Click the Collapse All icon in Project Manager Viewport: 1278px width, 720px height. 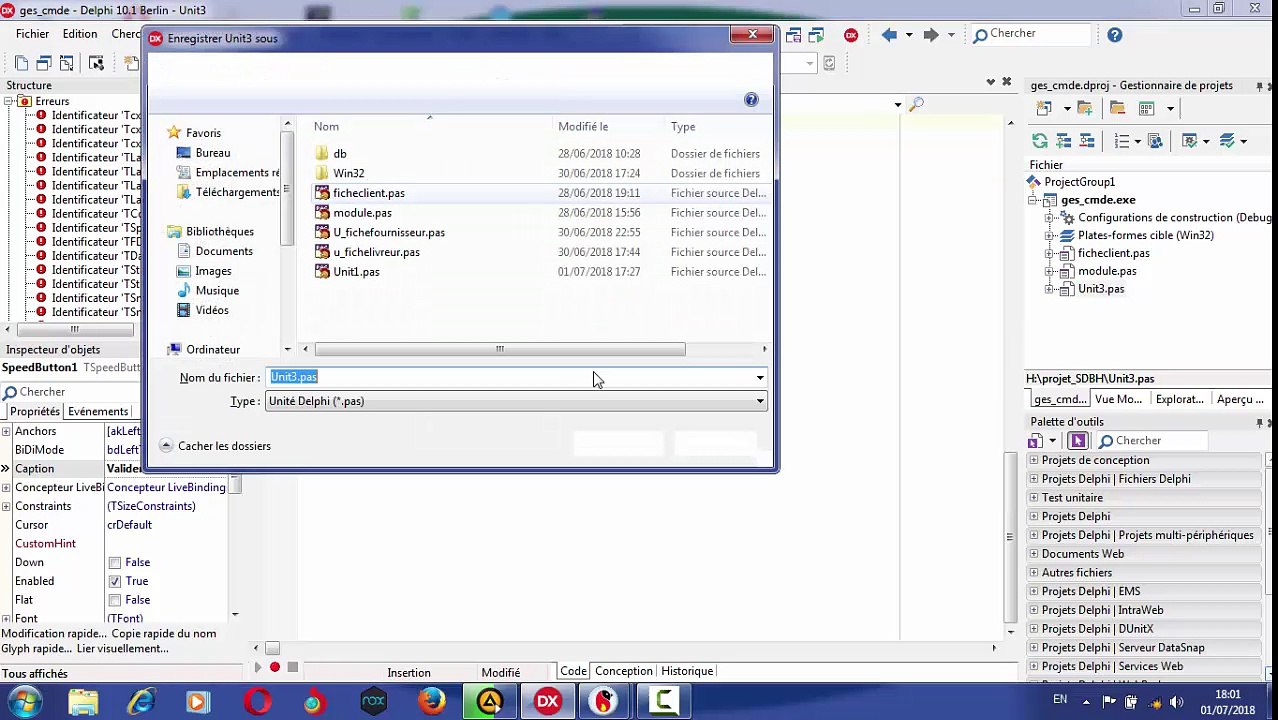pos(1087,141)
